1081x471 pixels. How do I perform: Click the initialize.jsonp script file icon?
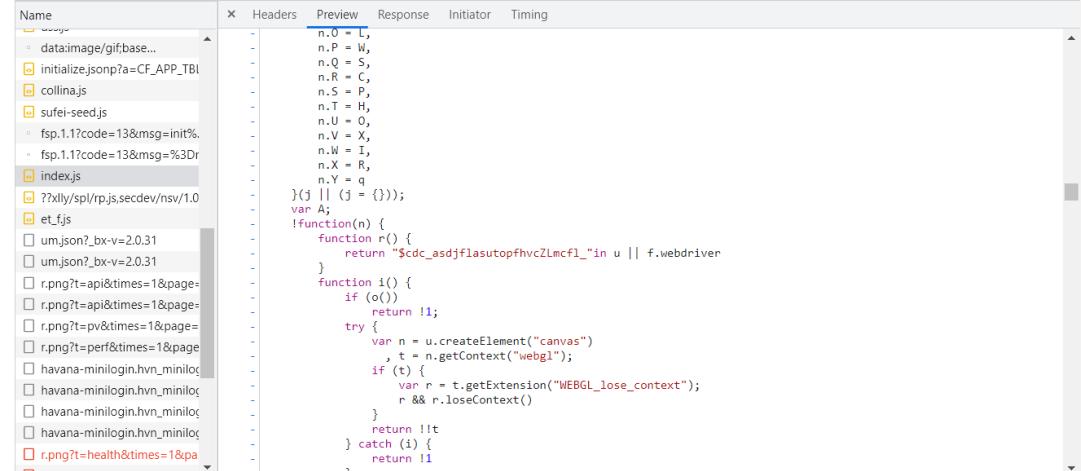click(28, 69)
